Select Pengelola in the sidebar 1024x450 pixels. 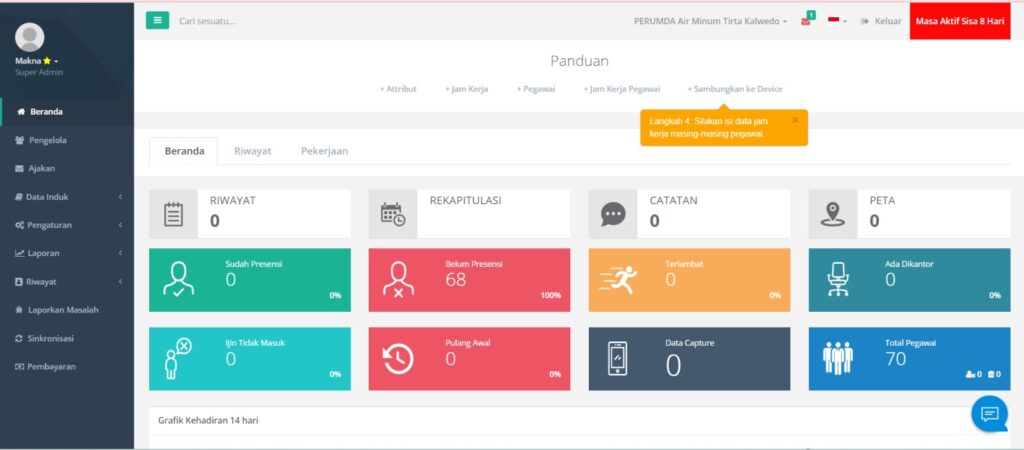coord(48,140)
